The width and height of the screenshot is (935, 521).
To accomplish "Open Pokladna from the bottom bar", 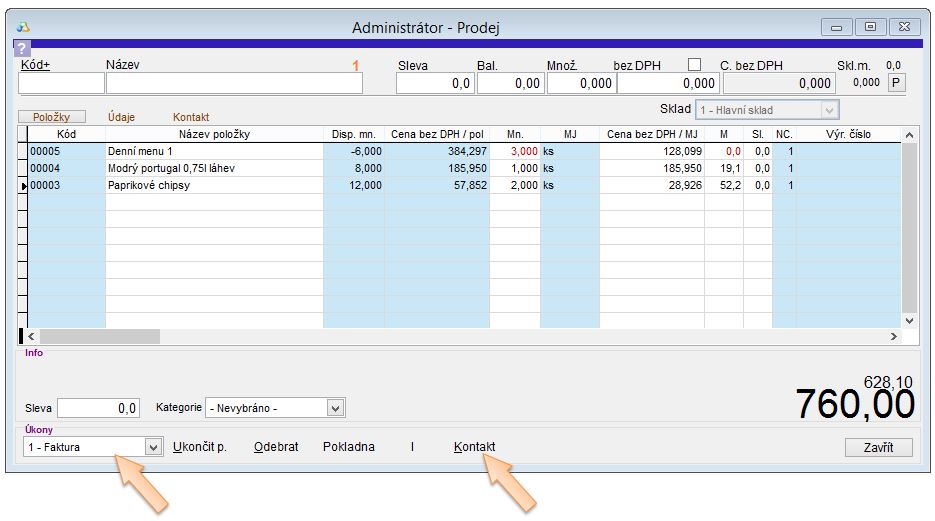I will pyautogui.click(x=348, y=447).
